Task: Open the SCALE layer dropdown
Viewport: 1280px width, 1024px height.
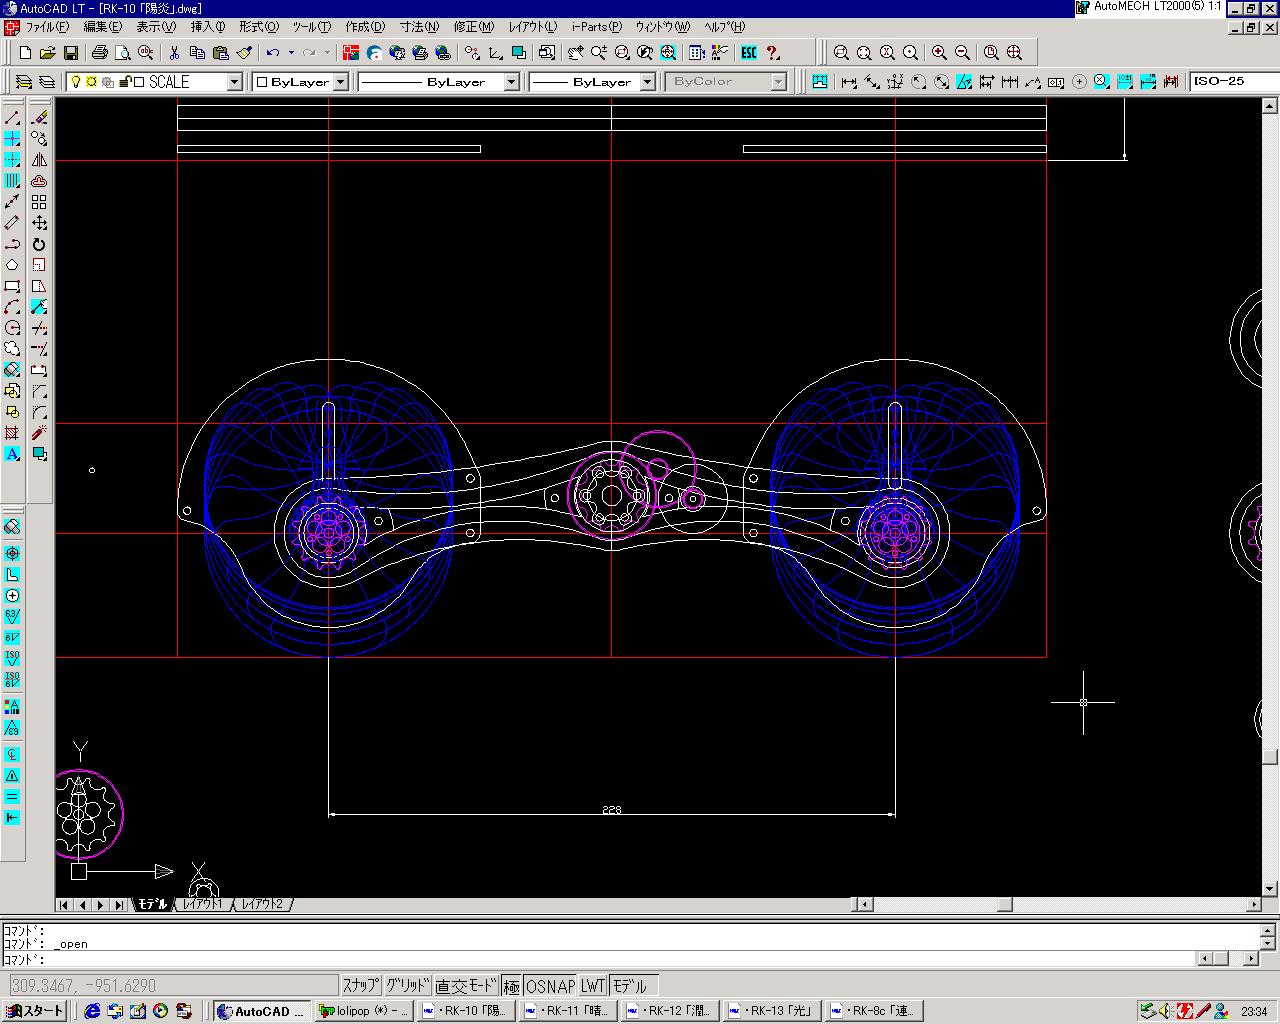Action: pyautogui.click(x=235, y=82)
